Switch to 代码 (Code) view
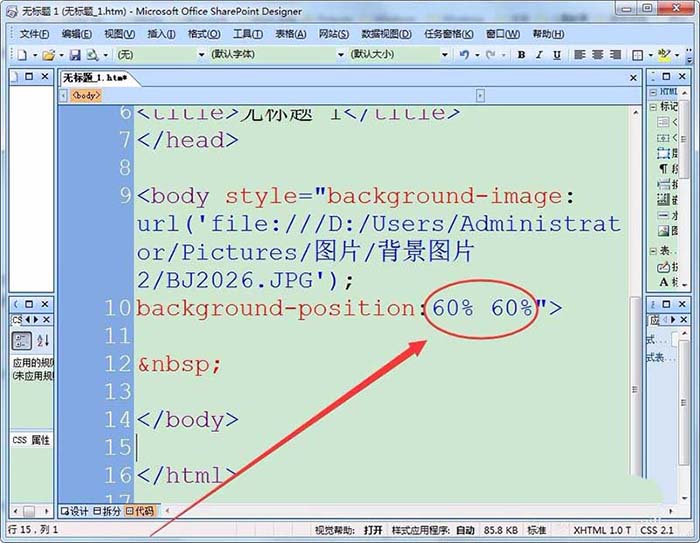 click(140, 511)
